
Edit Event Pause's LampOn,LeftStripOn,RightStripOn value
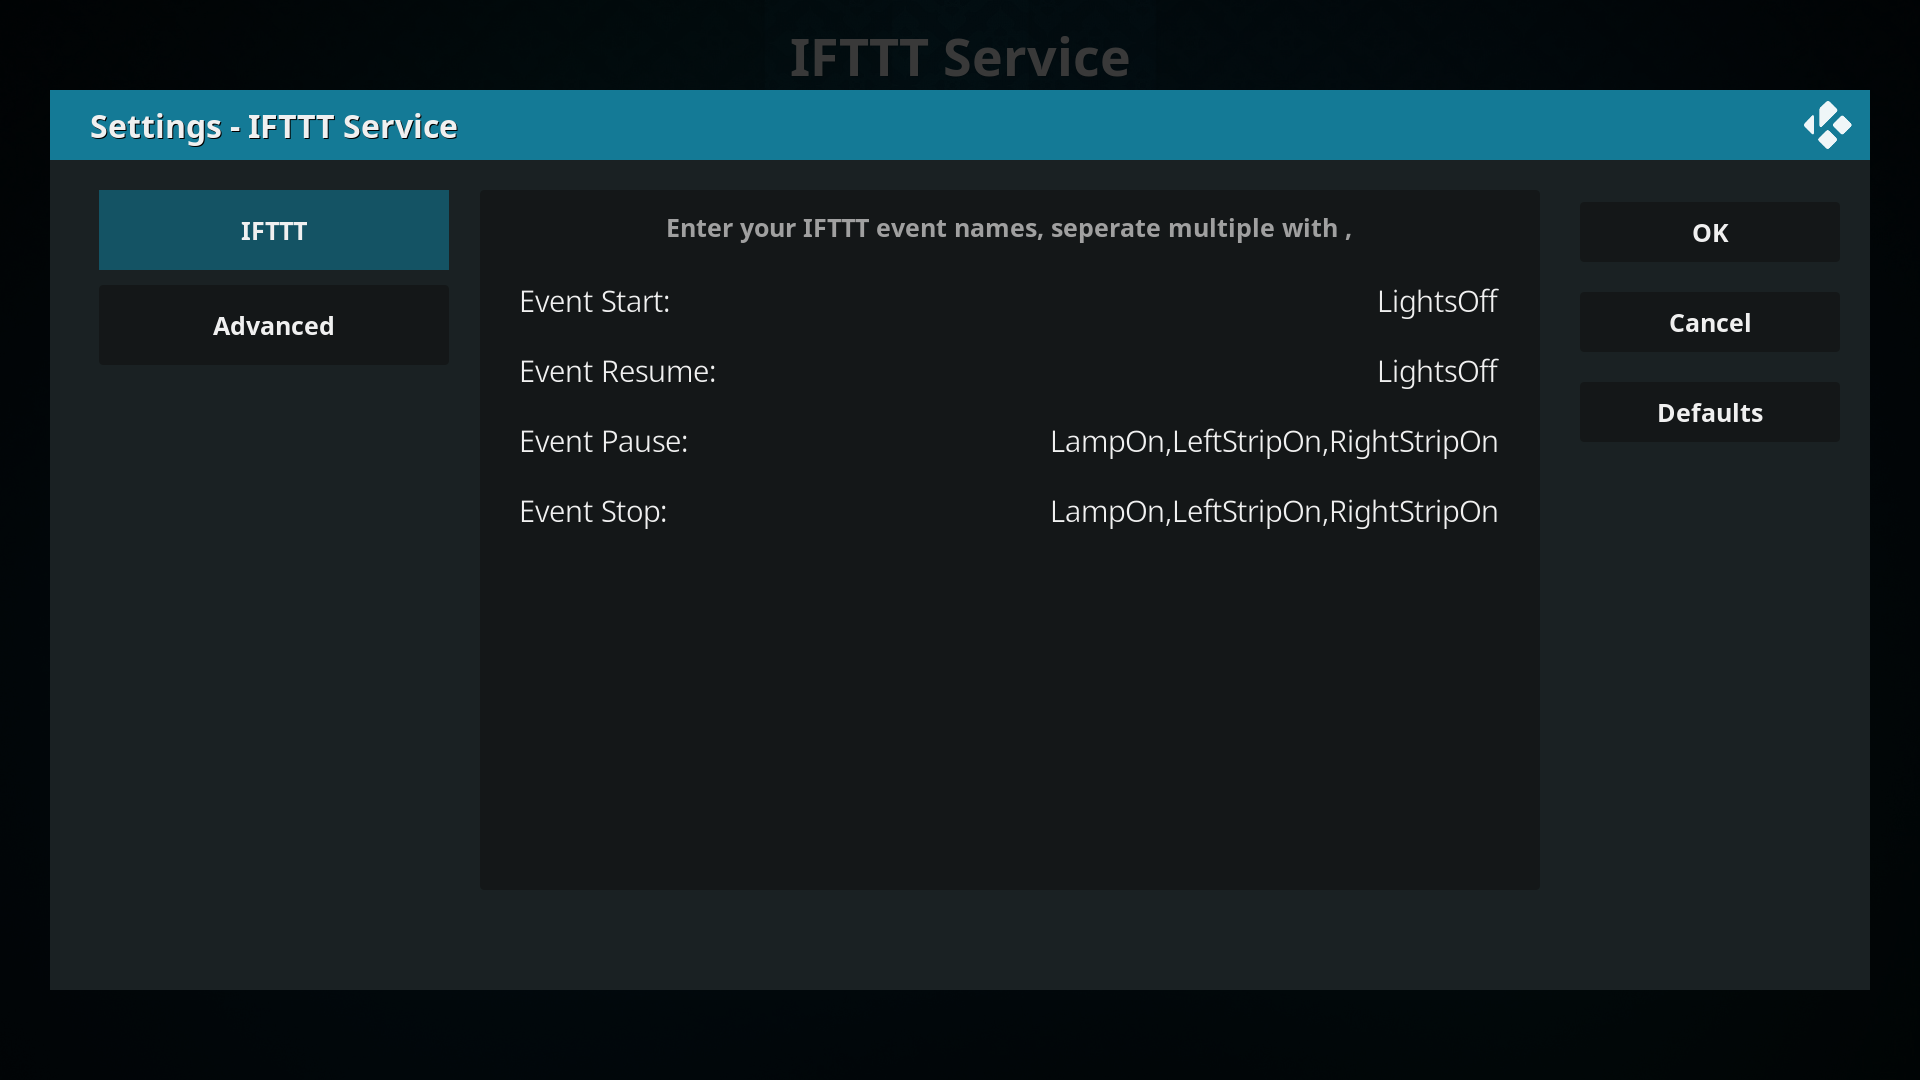[1273, 442]
